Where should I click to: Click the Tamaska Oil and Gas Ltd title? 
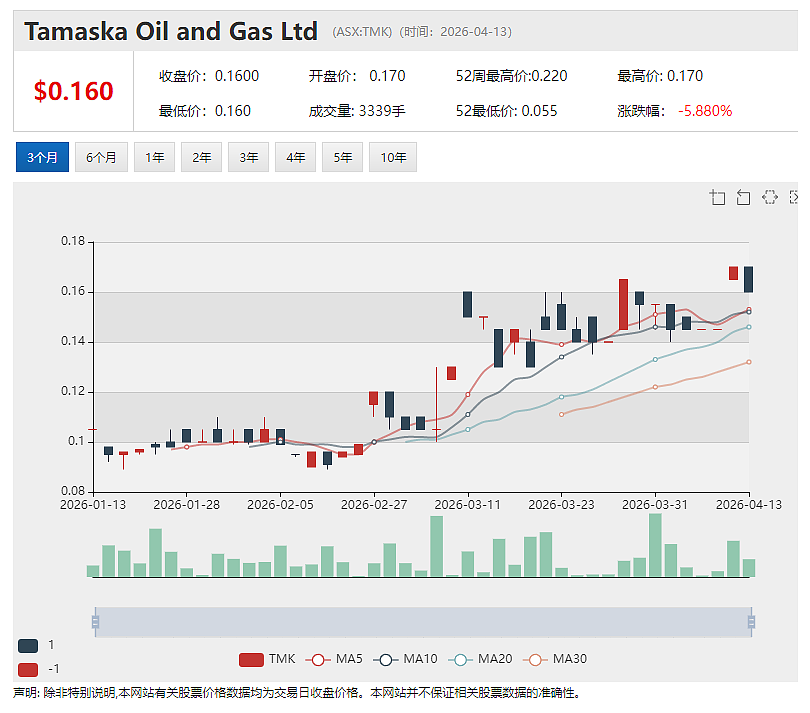[x=171, y=32]
